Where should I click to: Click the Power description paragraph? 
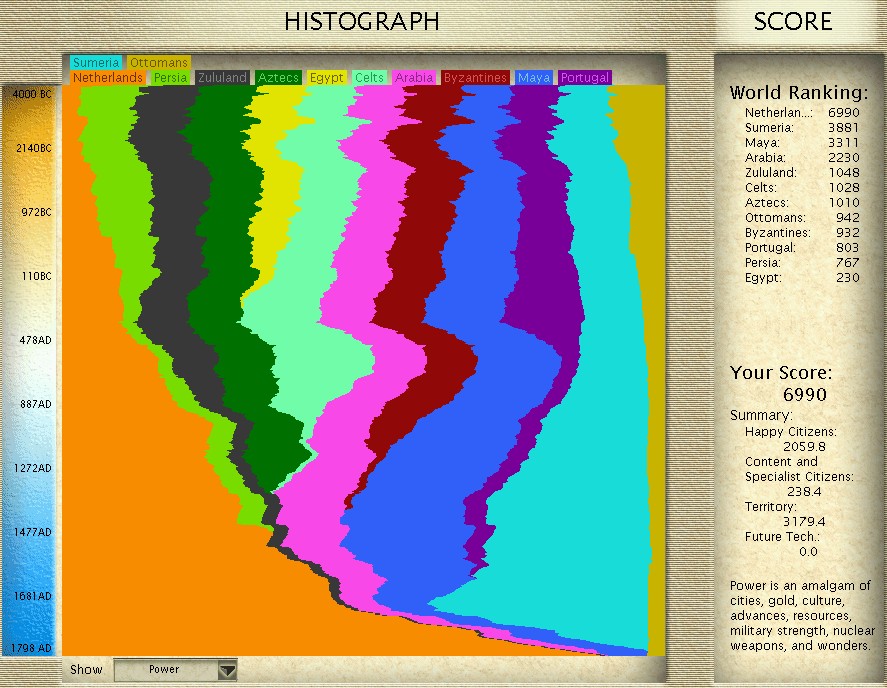[x=800, y=616]
